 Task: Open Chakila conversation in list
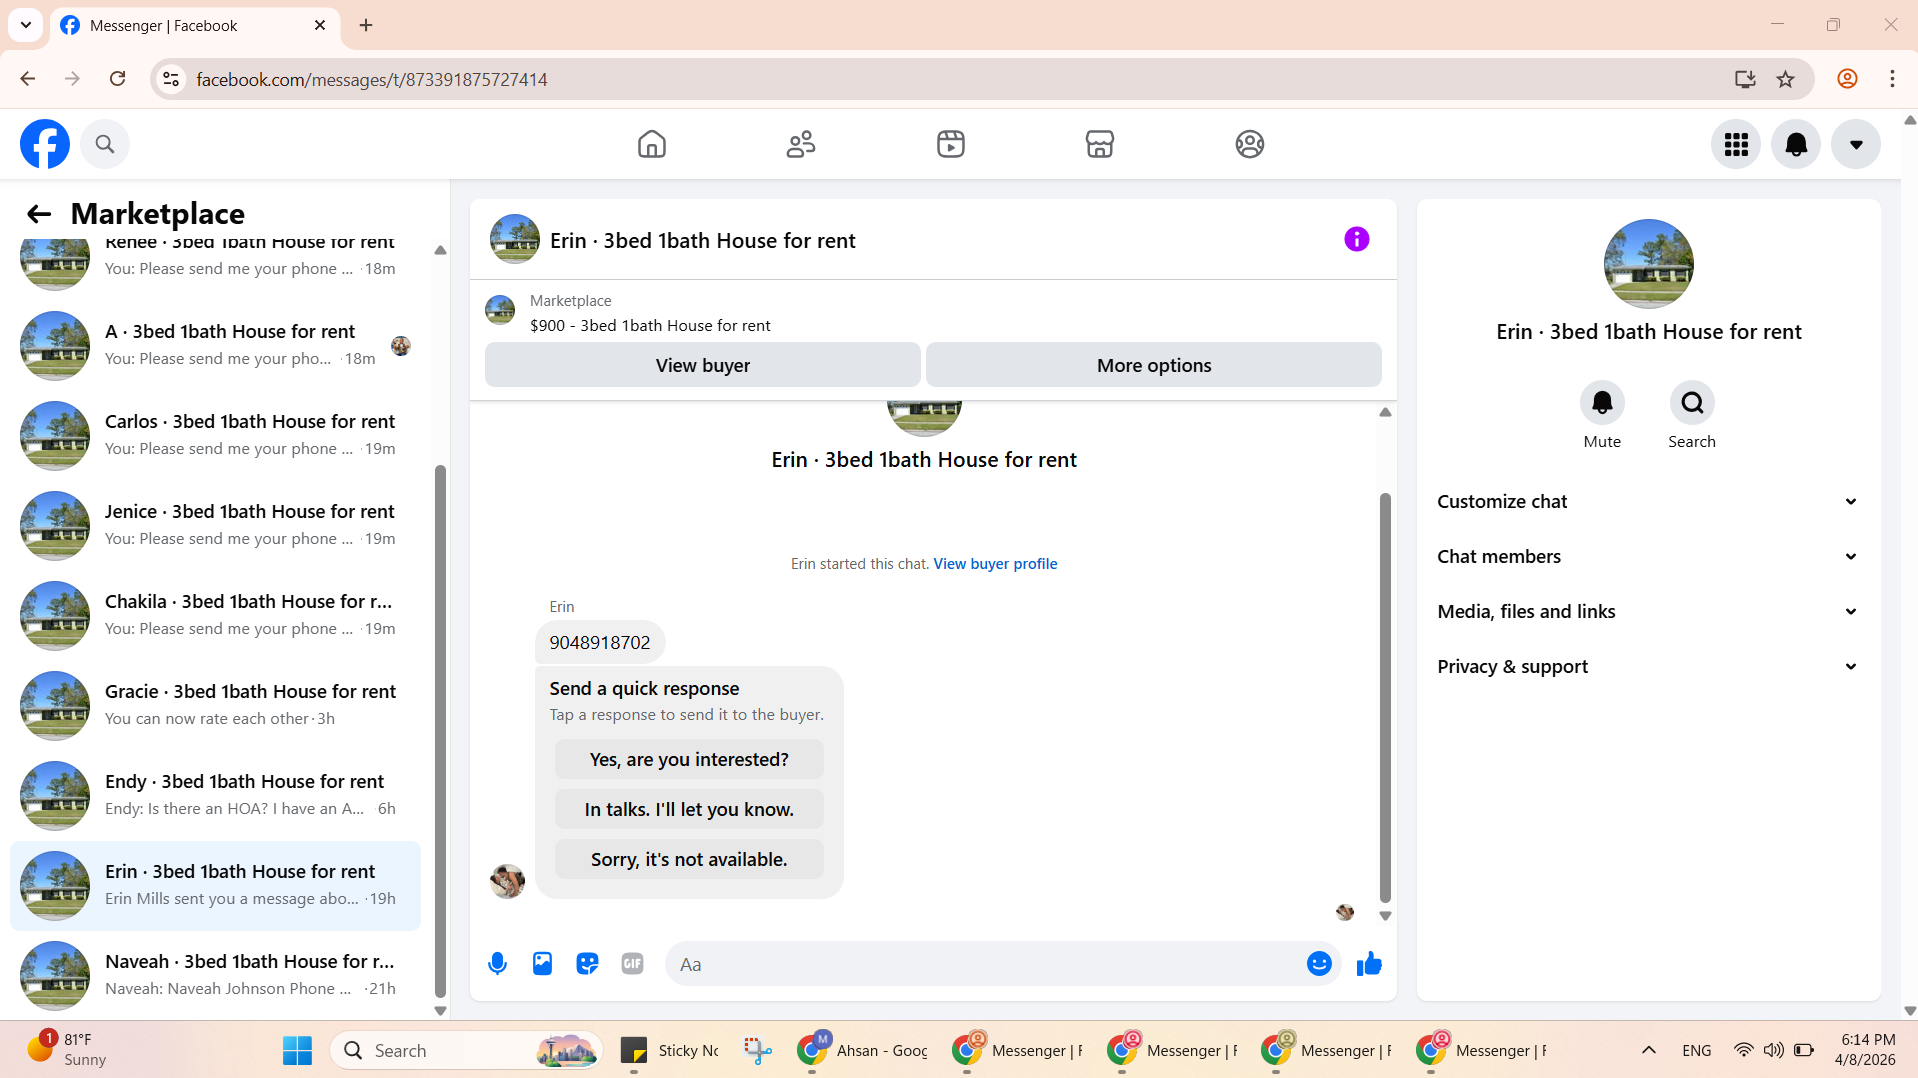click(215, 615)
